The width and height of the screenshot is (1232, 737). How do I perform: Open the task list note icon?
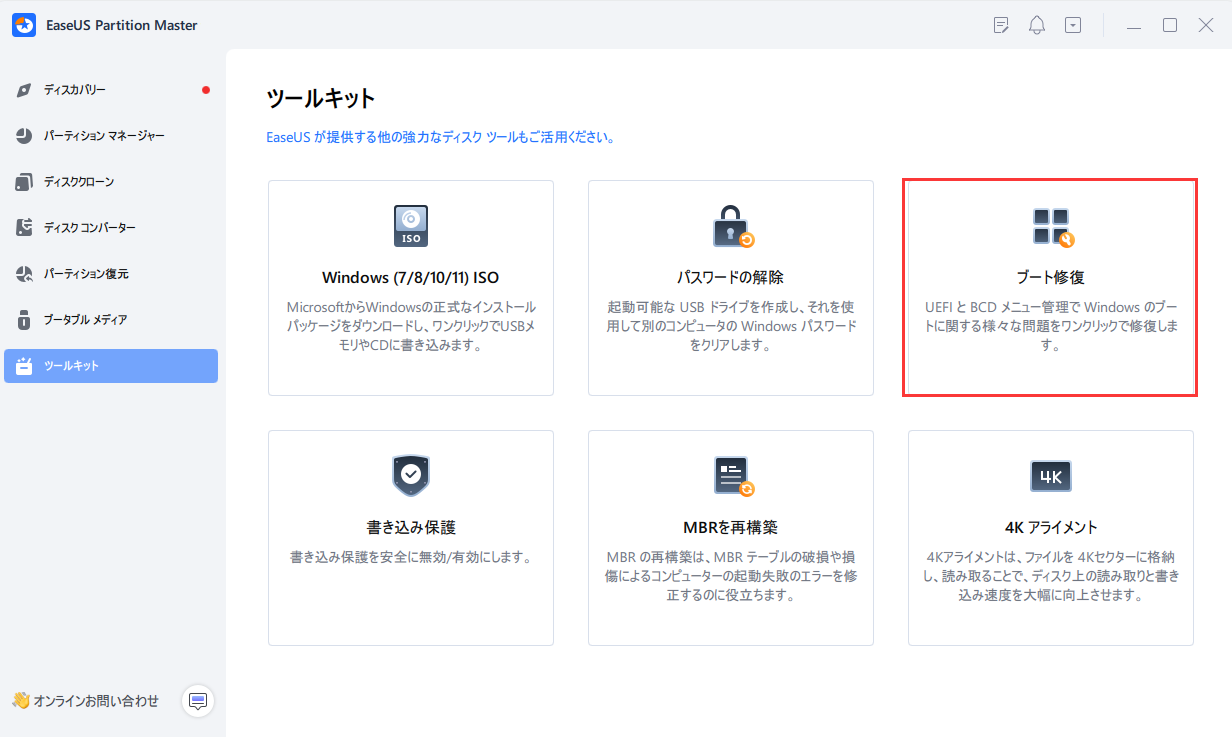tap(1001, 26)
